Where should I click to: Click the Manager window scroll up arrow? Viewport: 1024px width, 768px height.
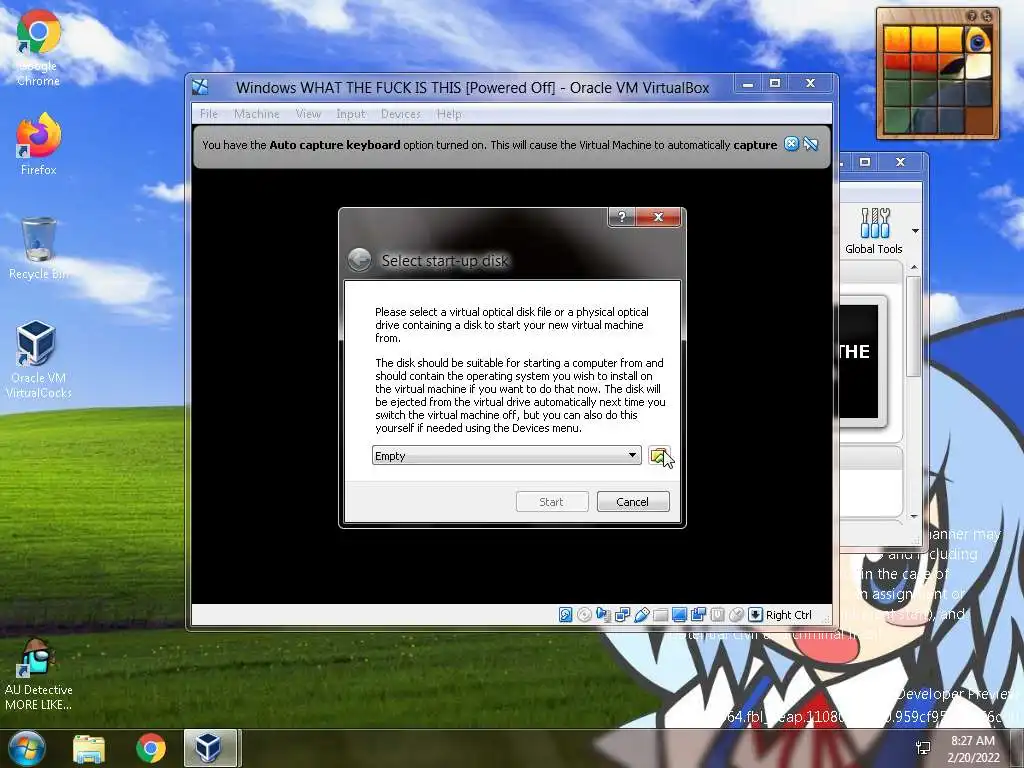click(914, 267)
